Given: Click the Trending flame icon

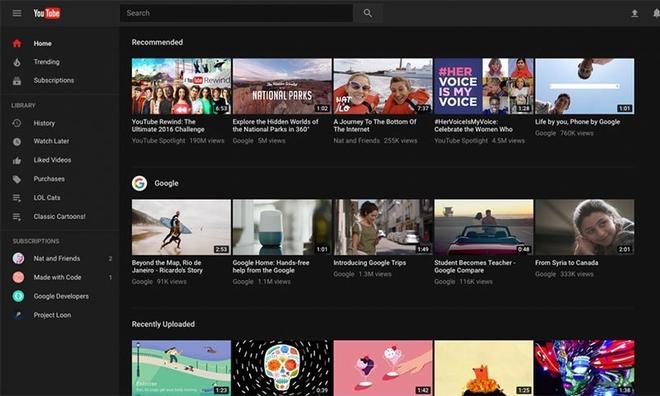Looking at the screenshot, I should [17, 62].
